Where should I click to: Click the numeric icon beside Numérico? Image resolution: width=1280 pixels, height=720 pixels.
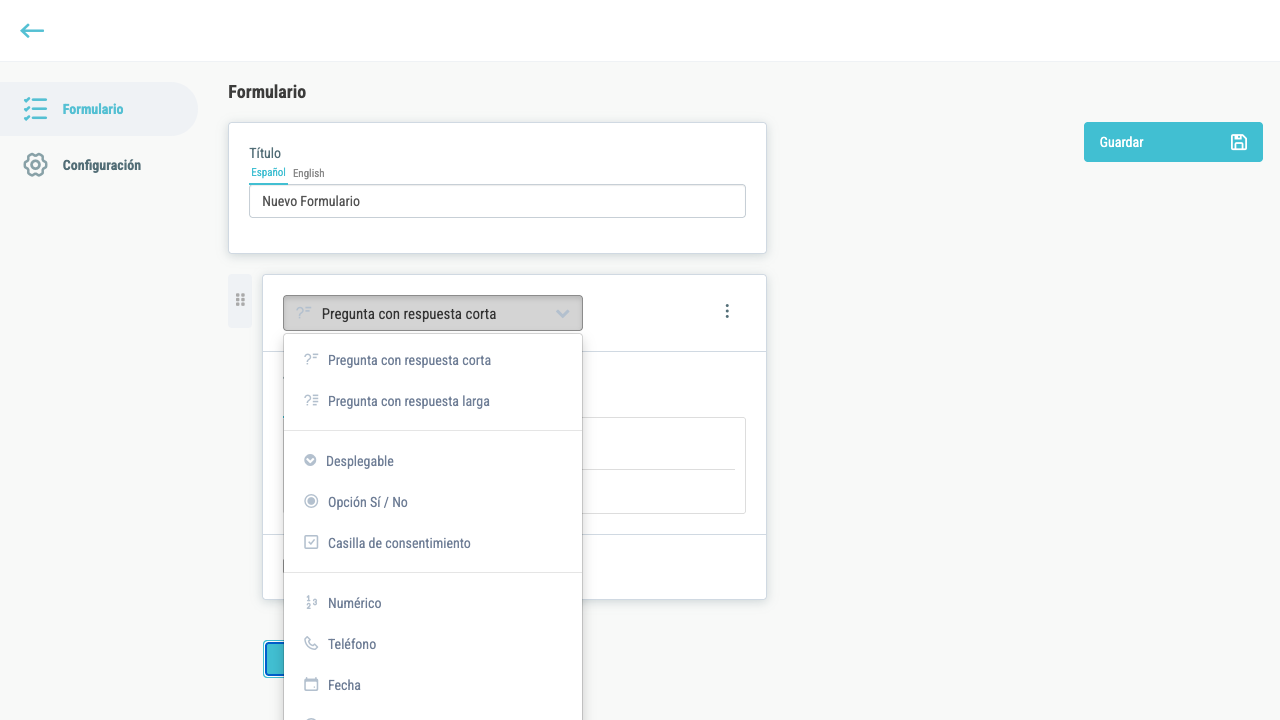(311, 603)
